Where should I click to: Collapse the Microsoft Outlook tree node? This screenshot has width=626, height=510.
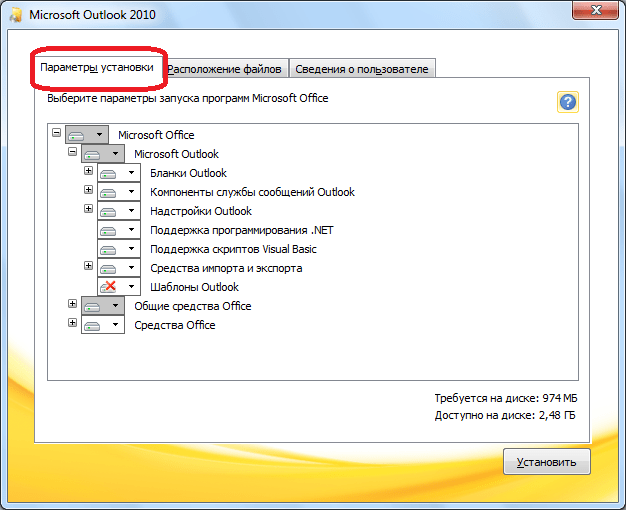(x=72, y=151)
